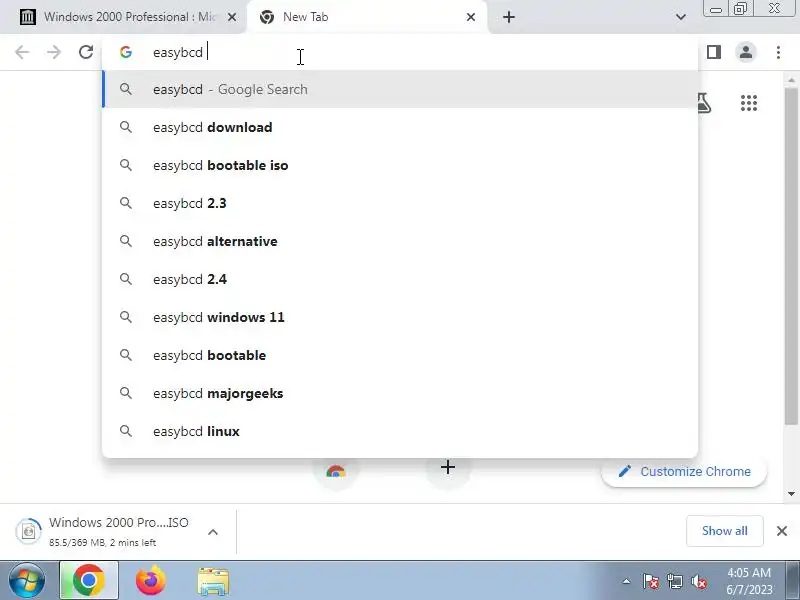Screen dimensions: 800x600
Task: Open the tab search dropdown arrow
Action: 681,17
